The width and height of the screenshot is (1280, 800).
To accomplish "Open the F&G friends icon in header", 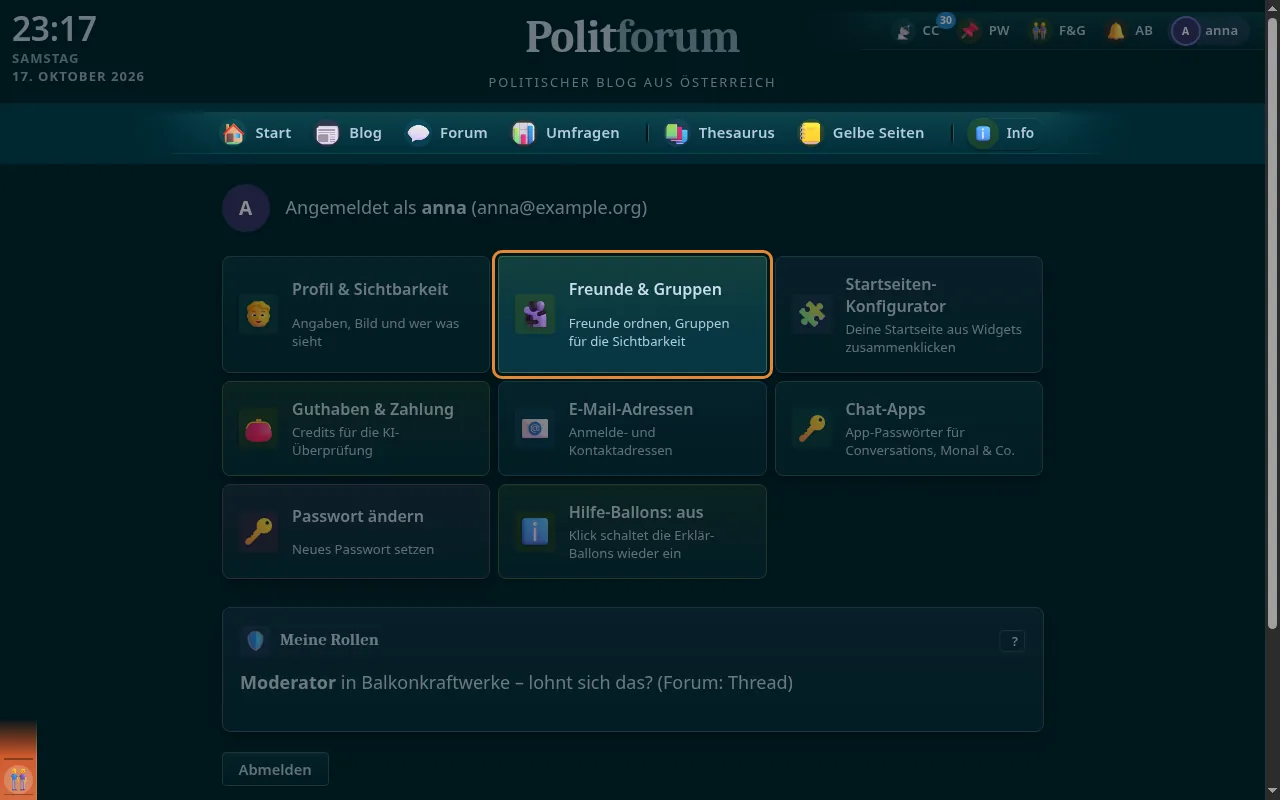I will pyautogui.click(x=1041, y=31).
